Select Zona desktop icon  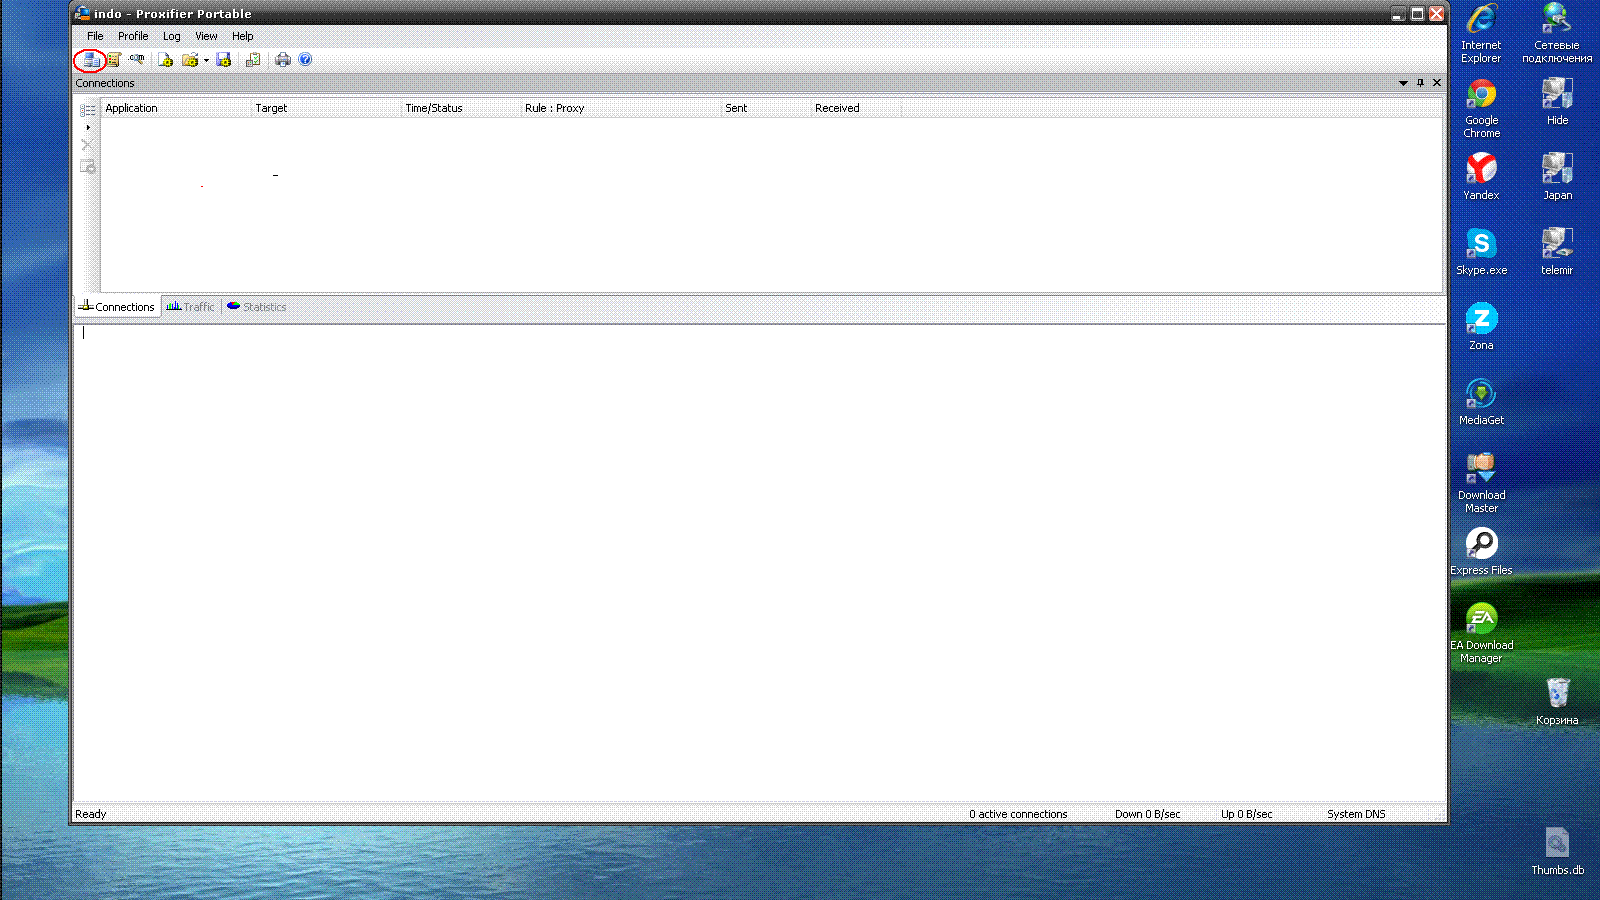click(x=1481, y=326)
